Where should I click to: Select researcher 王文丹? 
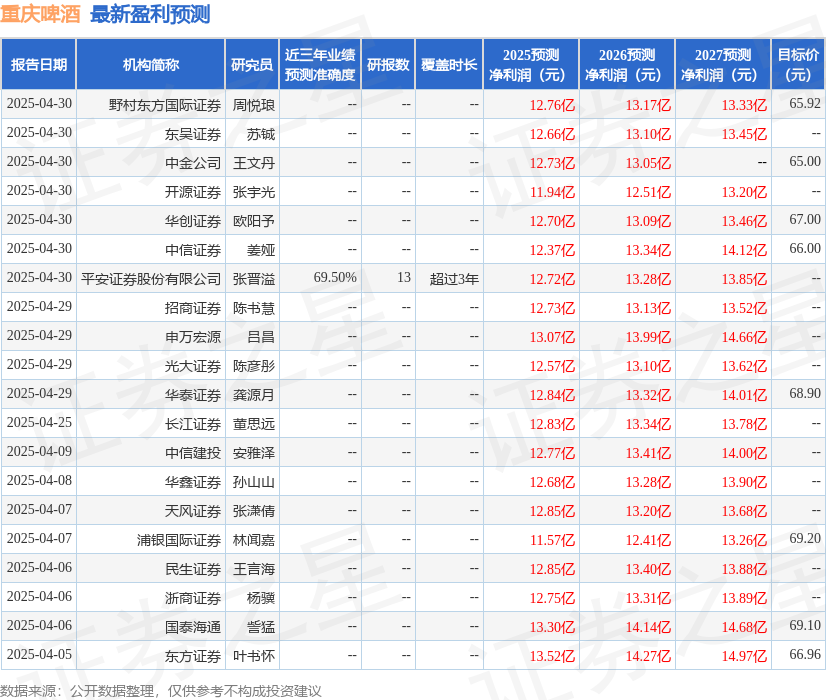(254, 163)
